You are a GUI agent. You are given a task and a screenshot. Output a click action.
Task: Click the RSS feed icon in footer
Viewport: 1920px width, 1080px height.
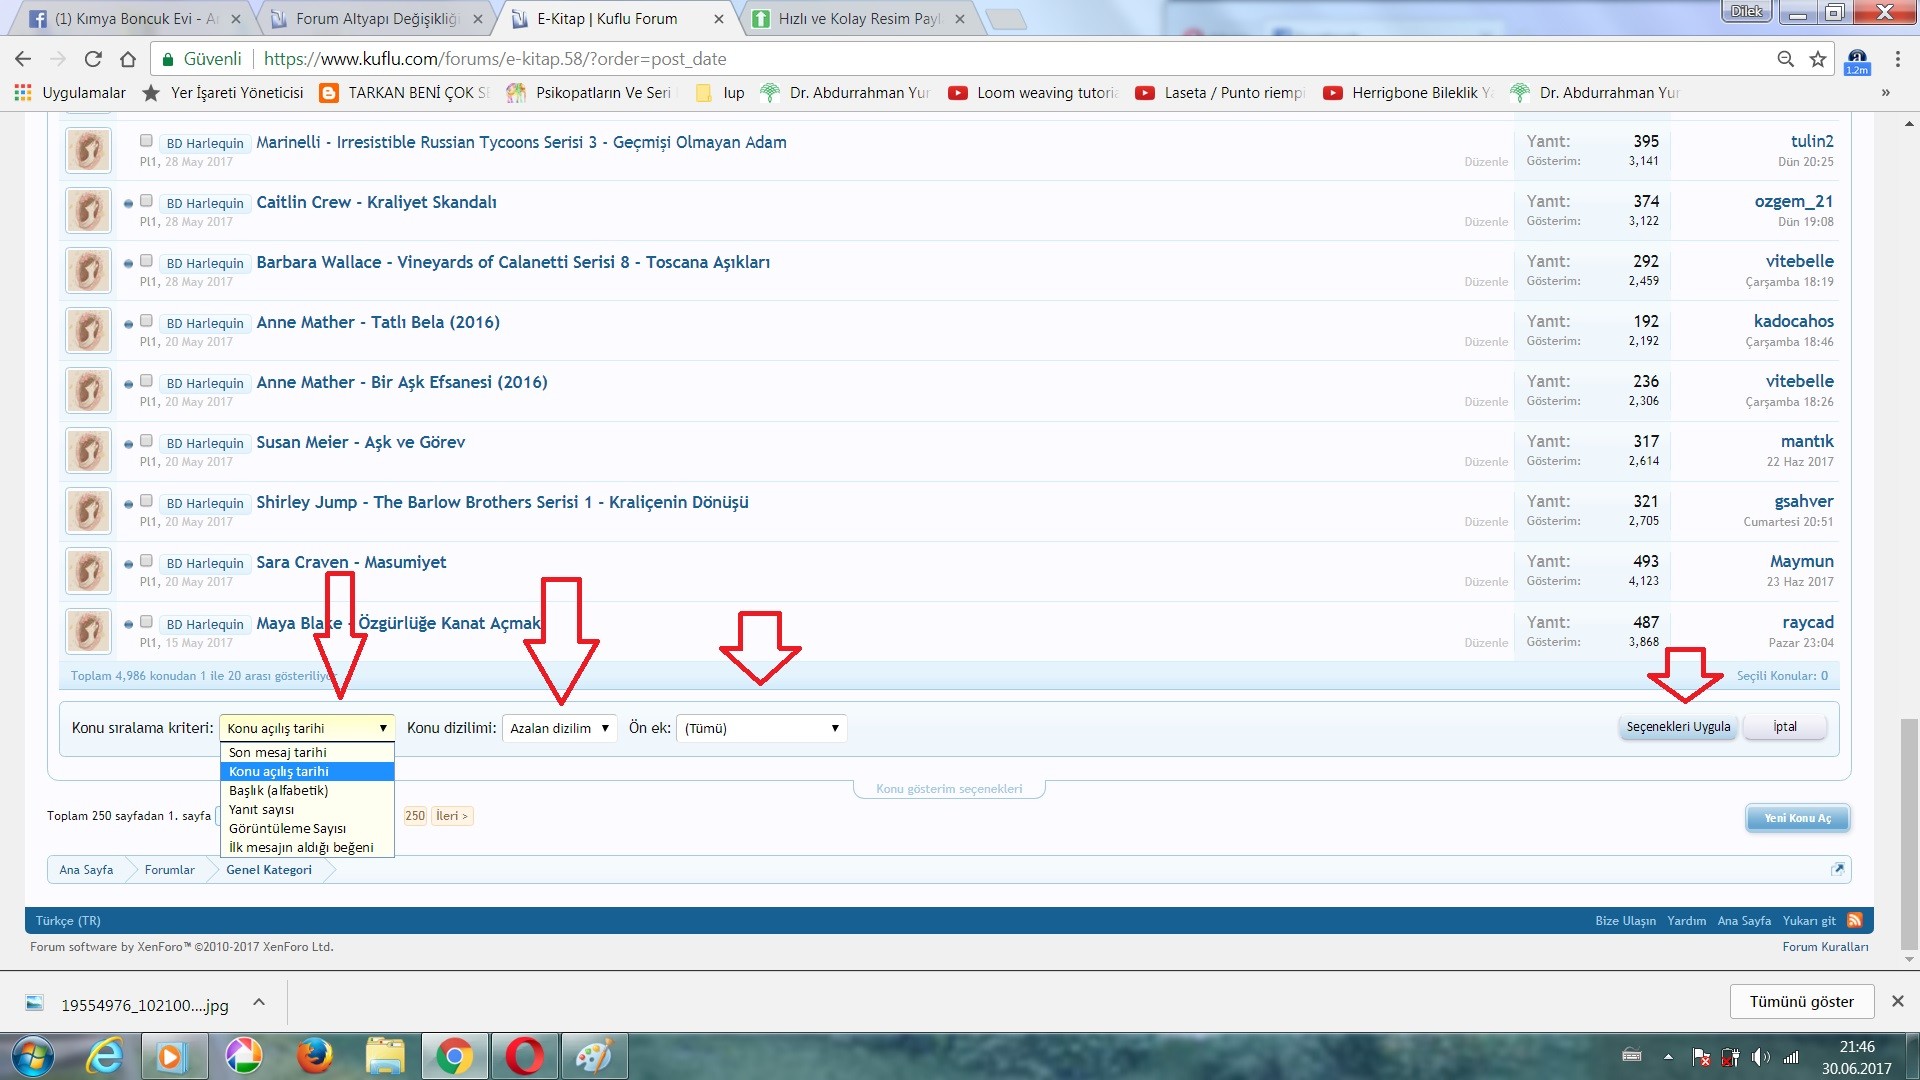coord(1854,920)
